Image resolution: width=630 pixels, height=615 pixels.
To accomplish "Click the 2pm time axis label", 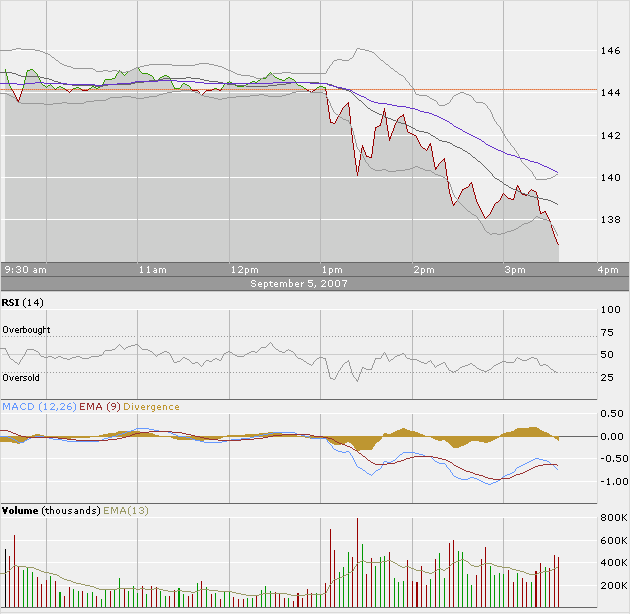I will 423,270.
